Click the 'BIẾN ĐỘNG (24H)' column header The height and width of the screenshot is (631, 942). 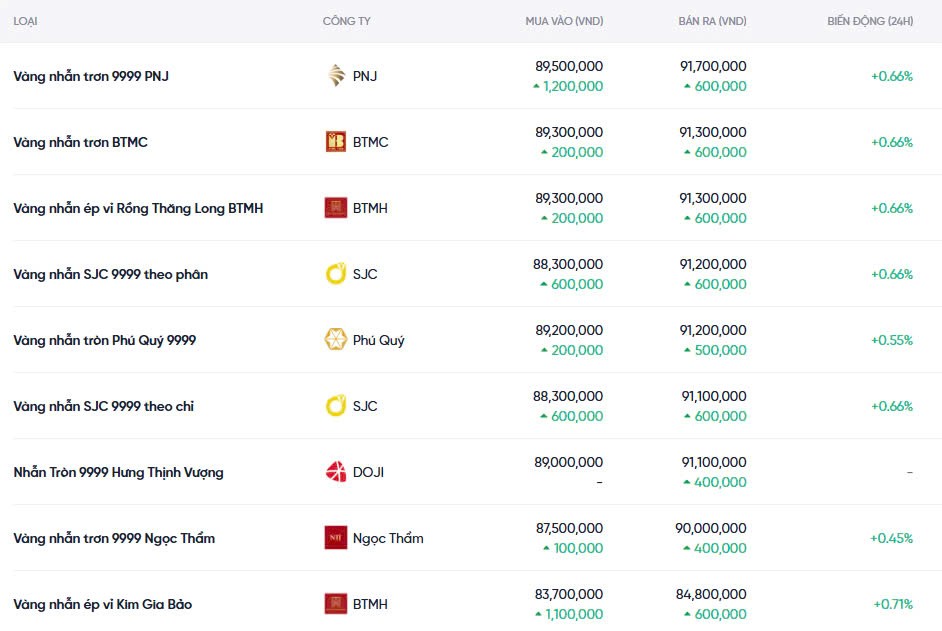point(870,21)
